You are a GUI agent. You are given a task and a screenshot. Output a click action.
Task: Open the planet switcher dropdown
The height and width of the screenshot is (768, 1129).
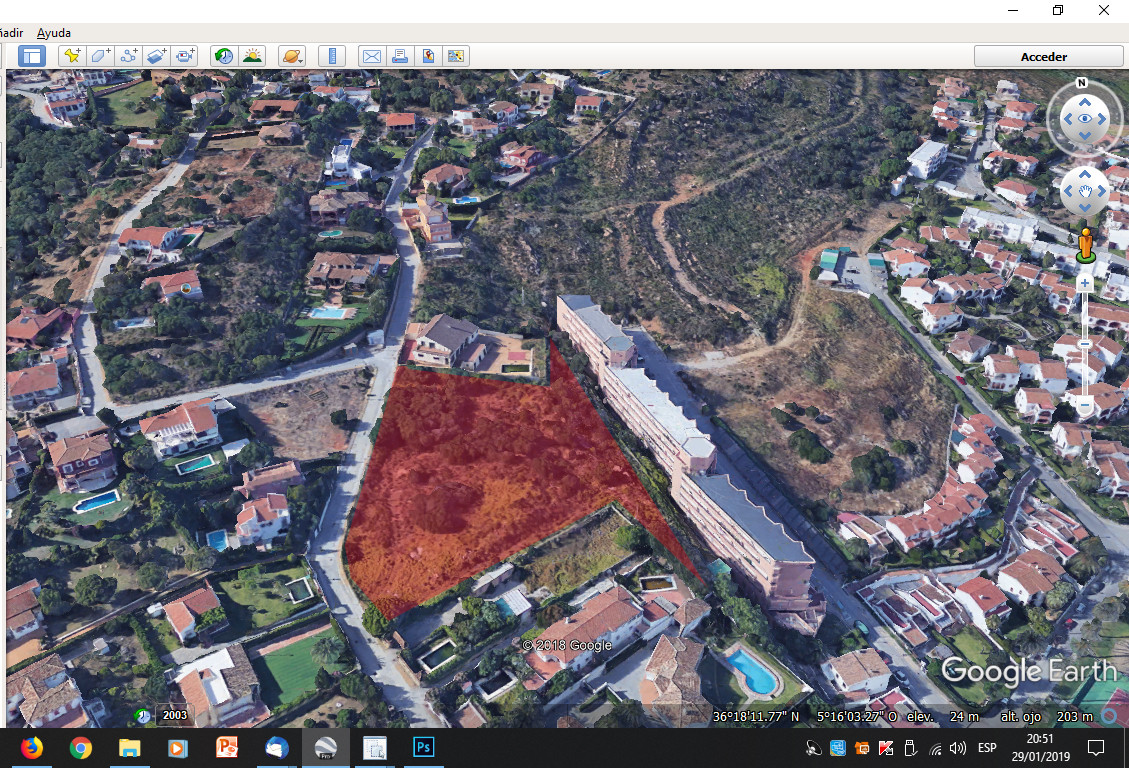[292, 56]
